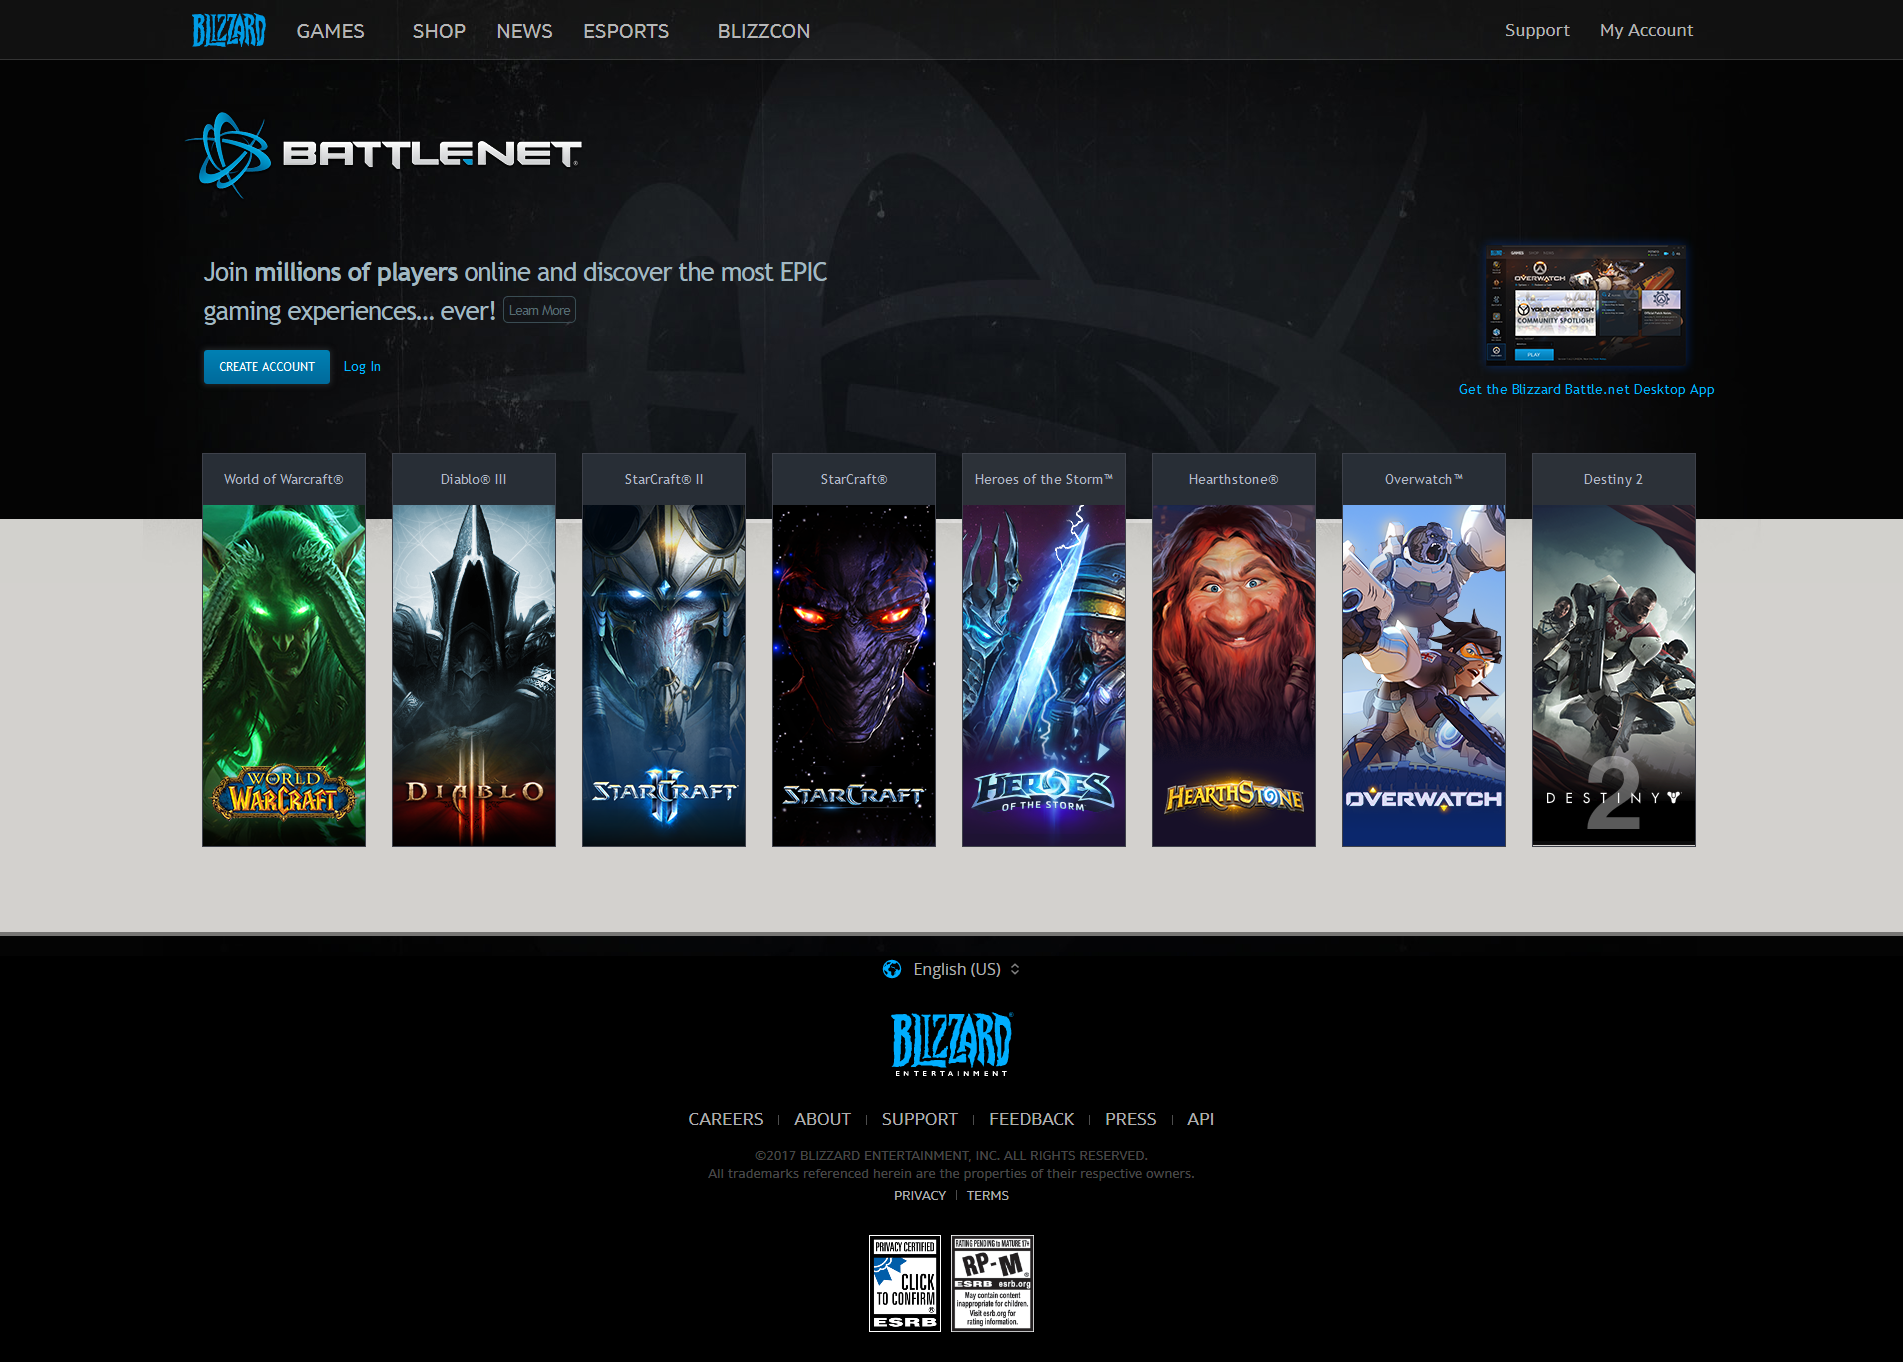Open the StarCraft II game card
1903x1362 pixels.
point(664,650)
